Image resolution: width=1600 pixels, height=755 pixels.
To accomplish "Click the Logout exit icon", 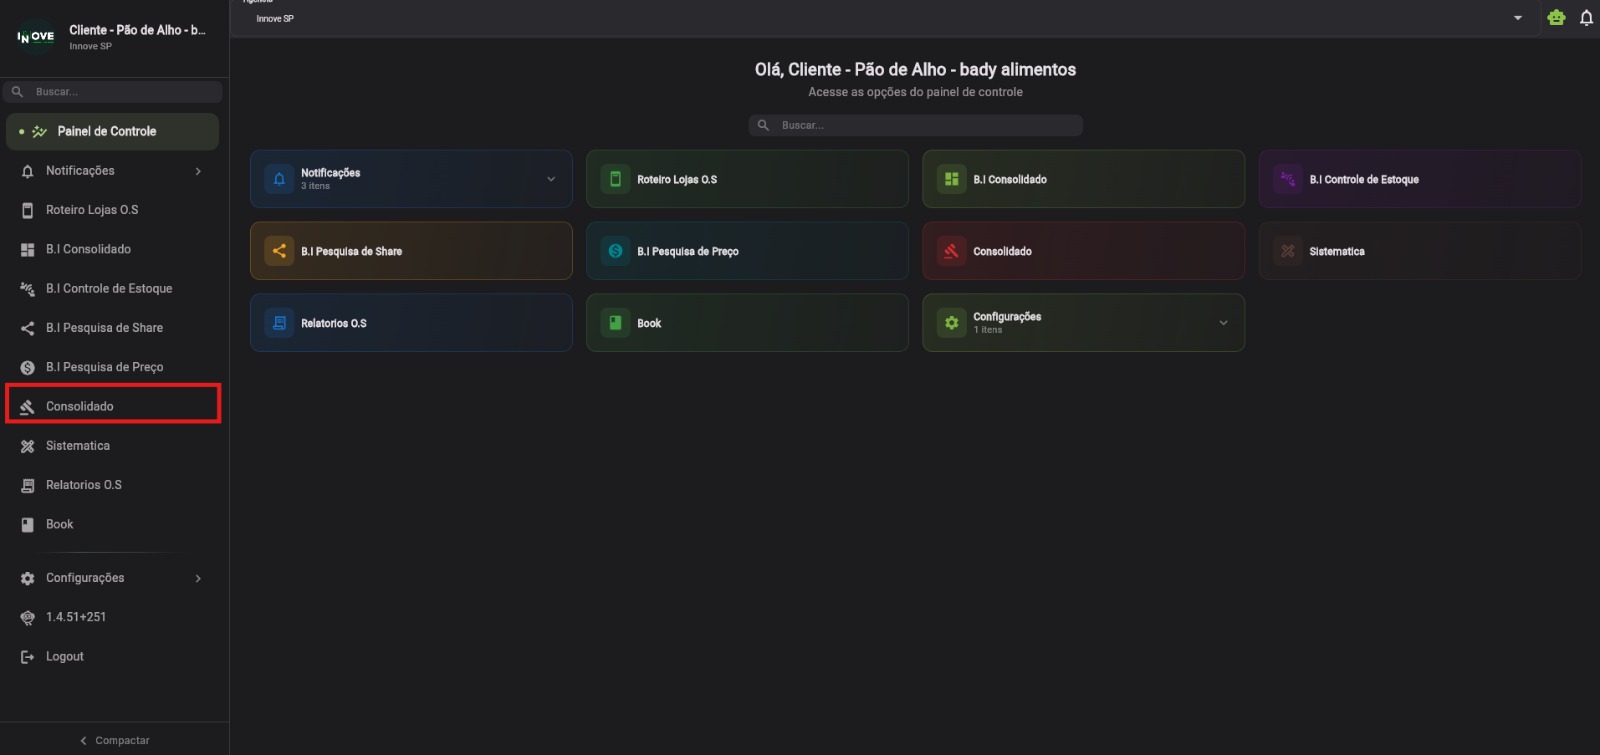I will (27, 657).
